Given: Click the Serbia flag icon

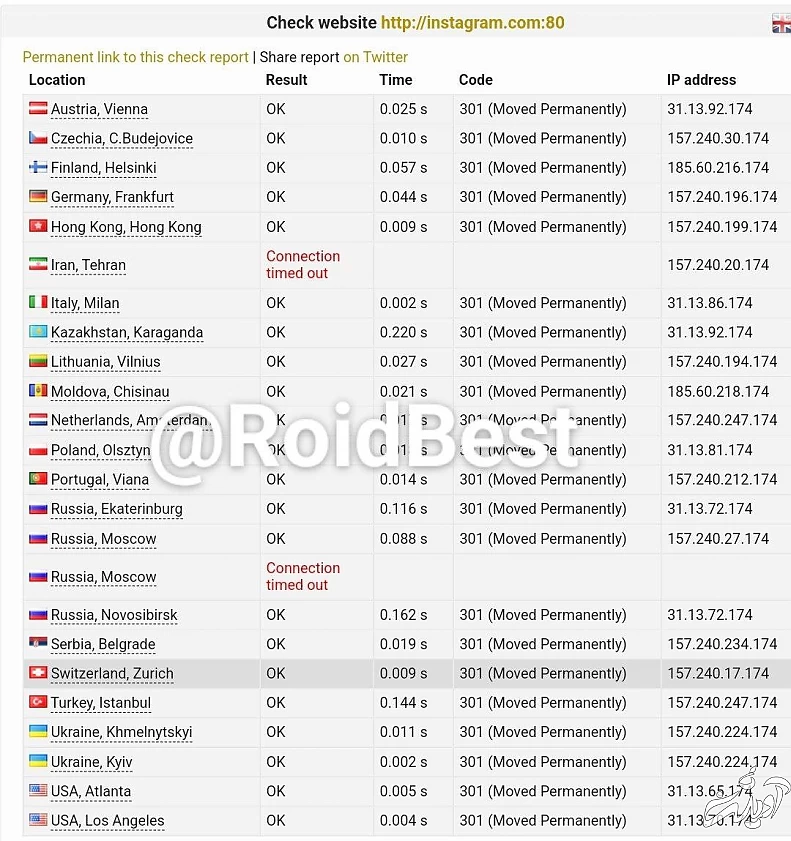Looking at the screenshot, I should point(38,644).
